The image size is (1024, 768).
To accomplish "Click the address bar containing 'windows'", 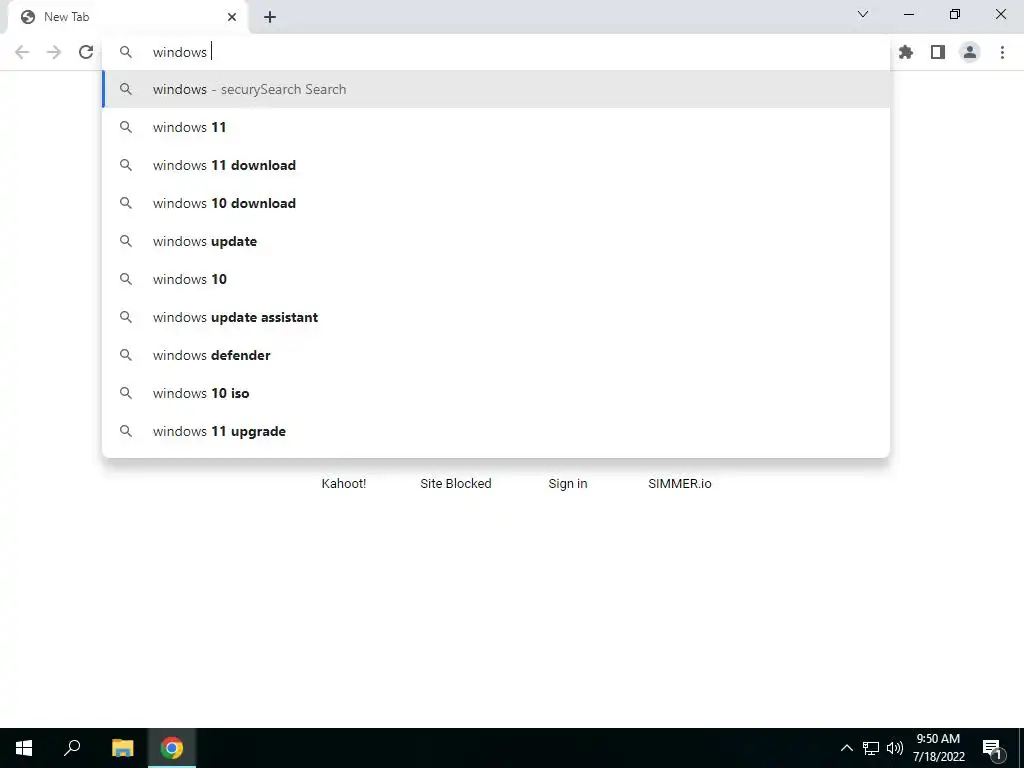I will (x=496, y=52).
